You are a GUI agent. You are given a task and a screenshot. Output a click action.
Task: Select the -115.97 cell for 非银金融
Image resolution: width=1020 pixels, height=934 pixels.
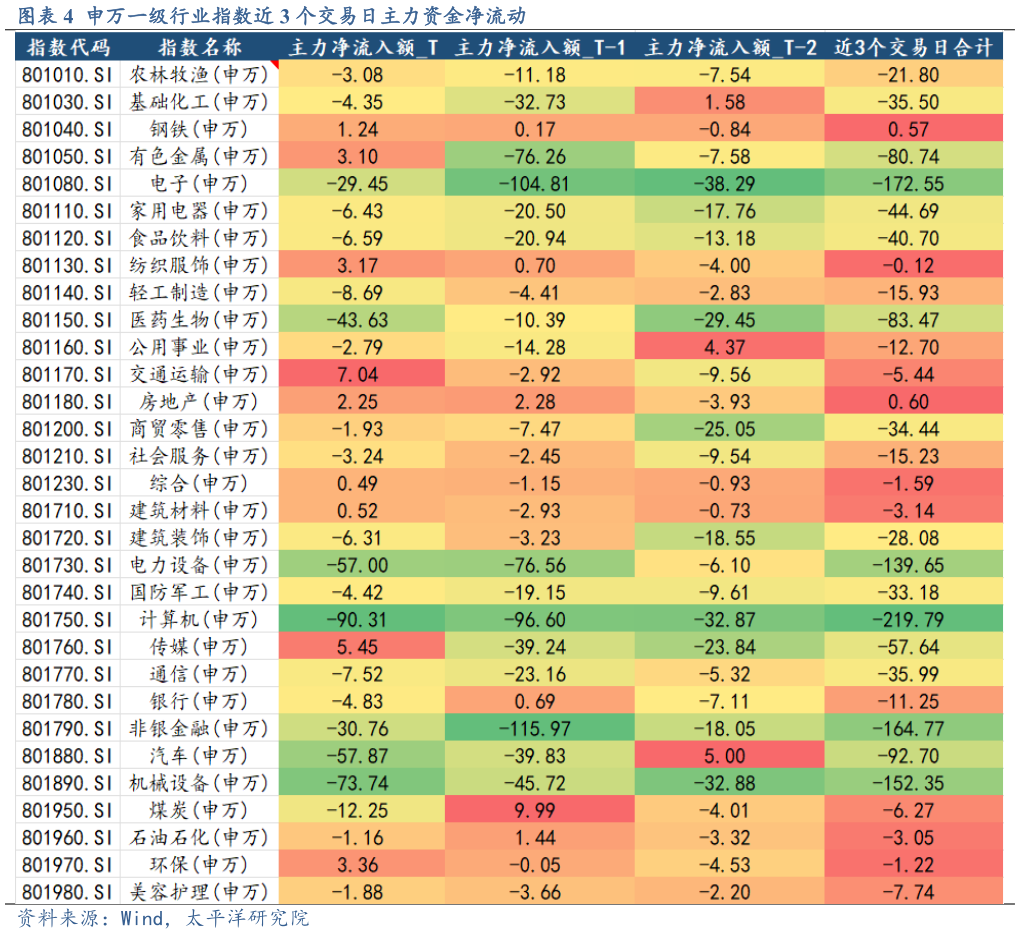coord(539,728)
